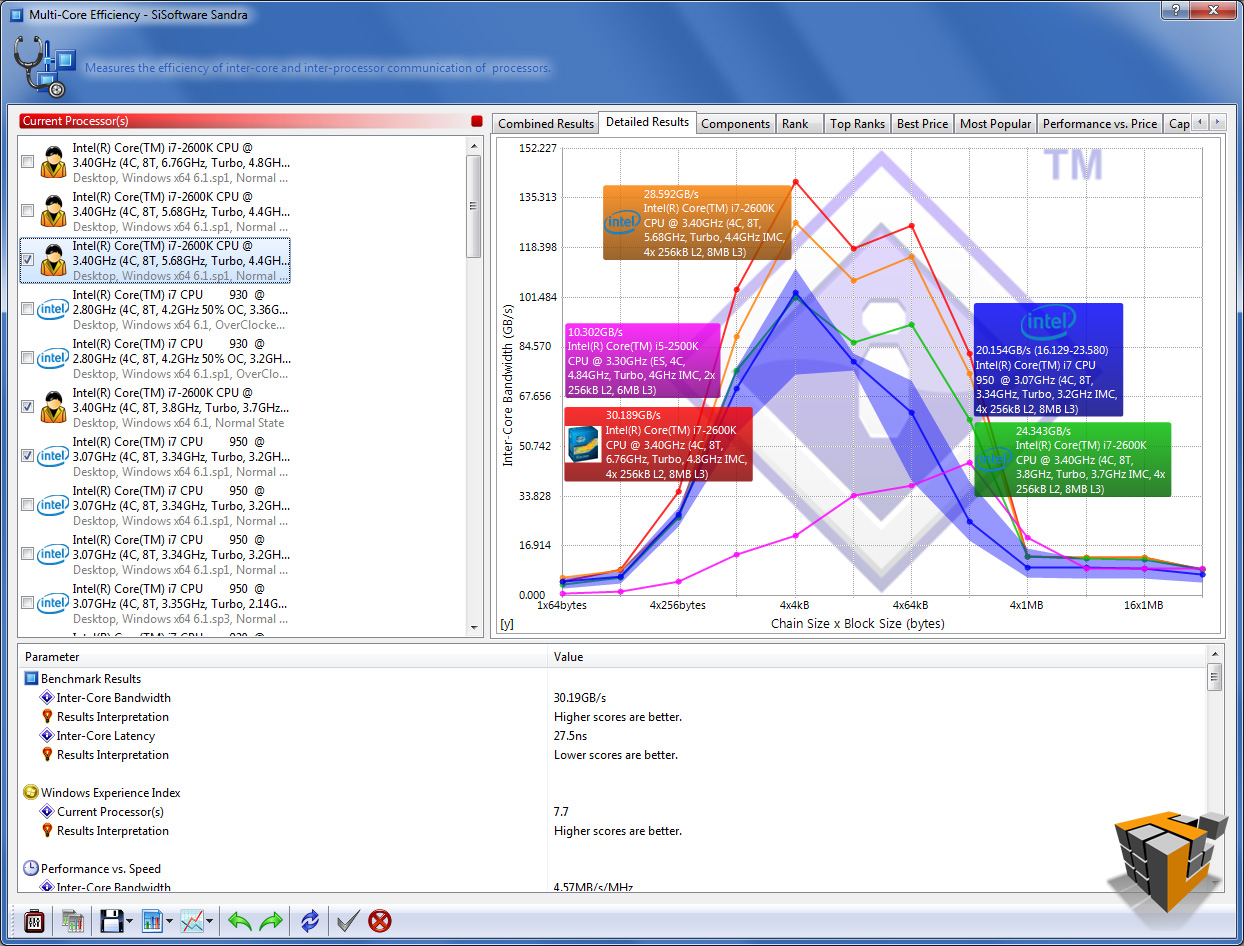This screenshot has width=1244, height=946.
Task: Go forward with the green right arrow
Action: click(271, 921)
